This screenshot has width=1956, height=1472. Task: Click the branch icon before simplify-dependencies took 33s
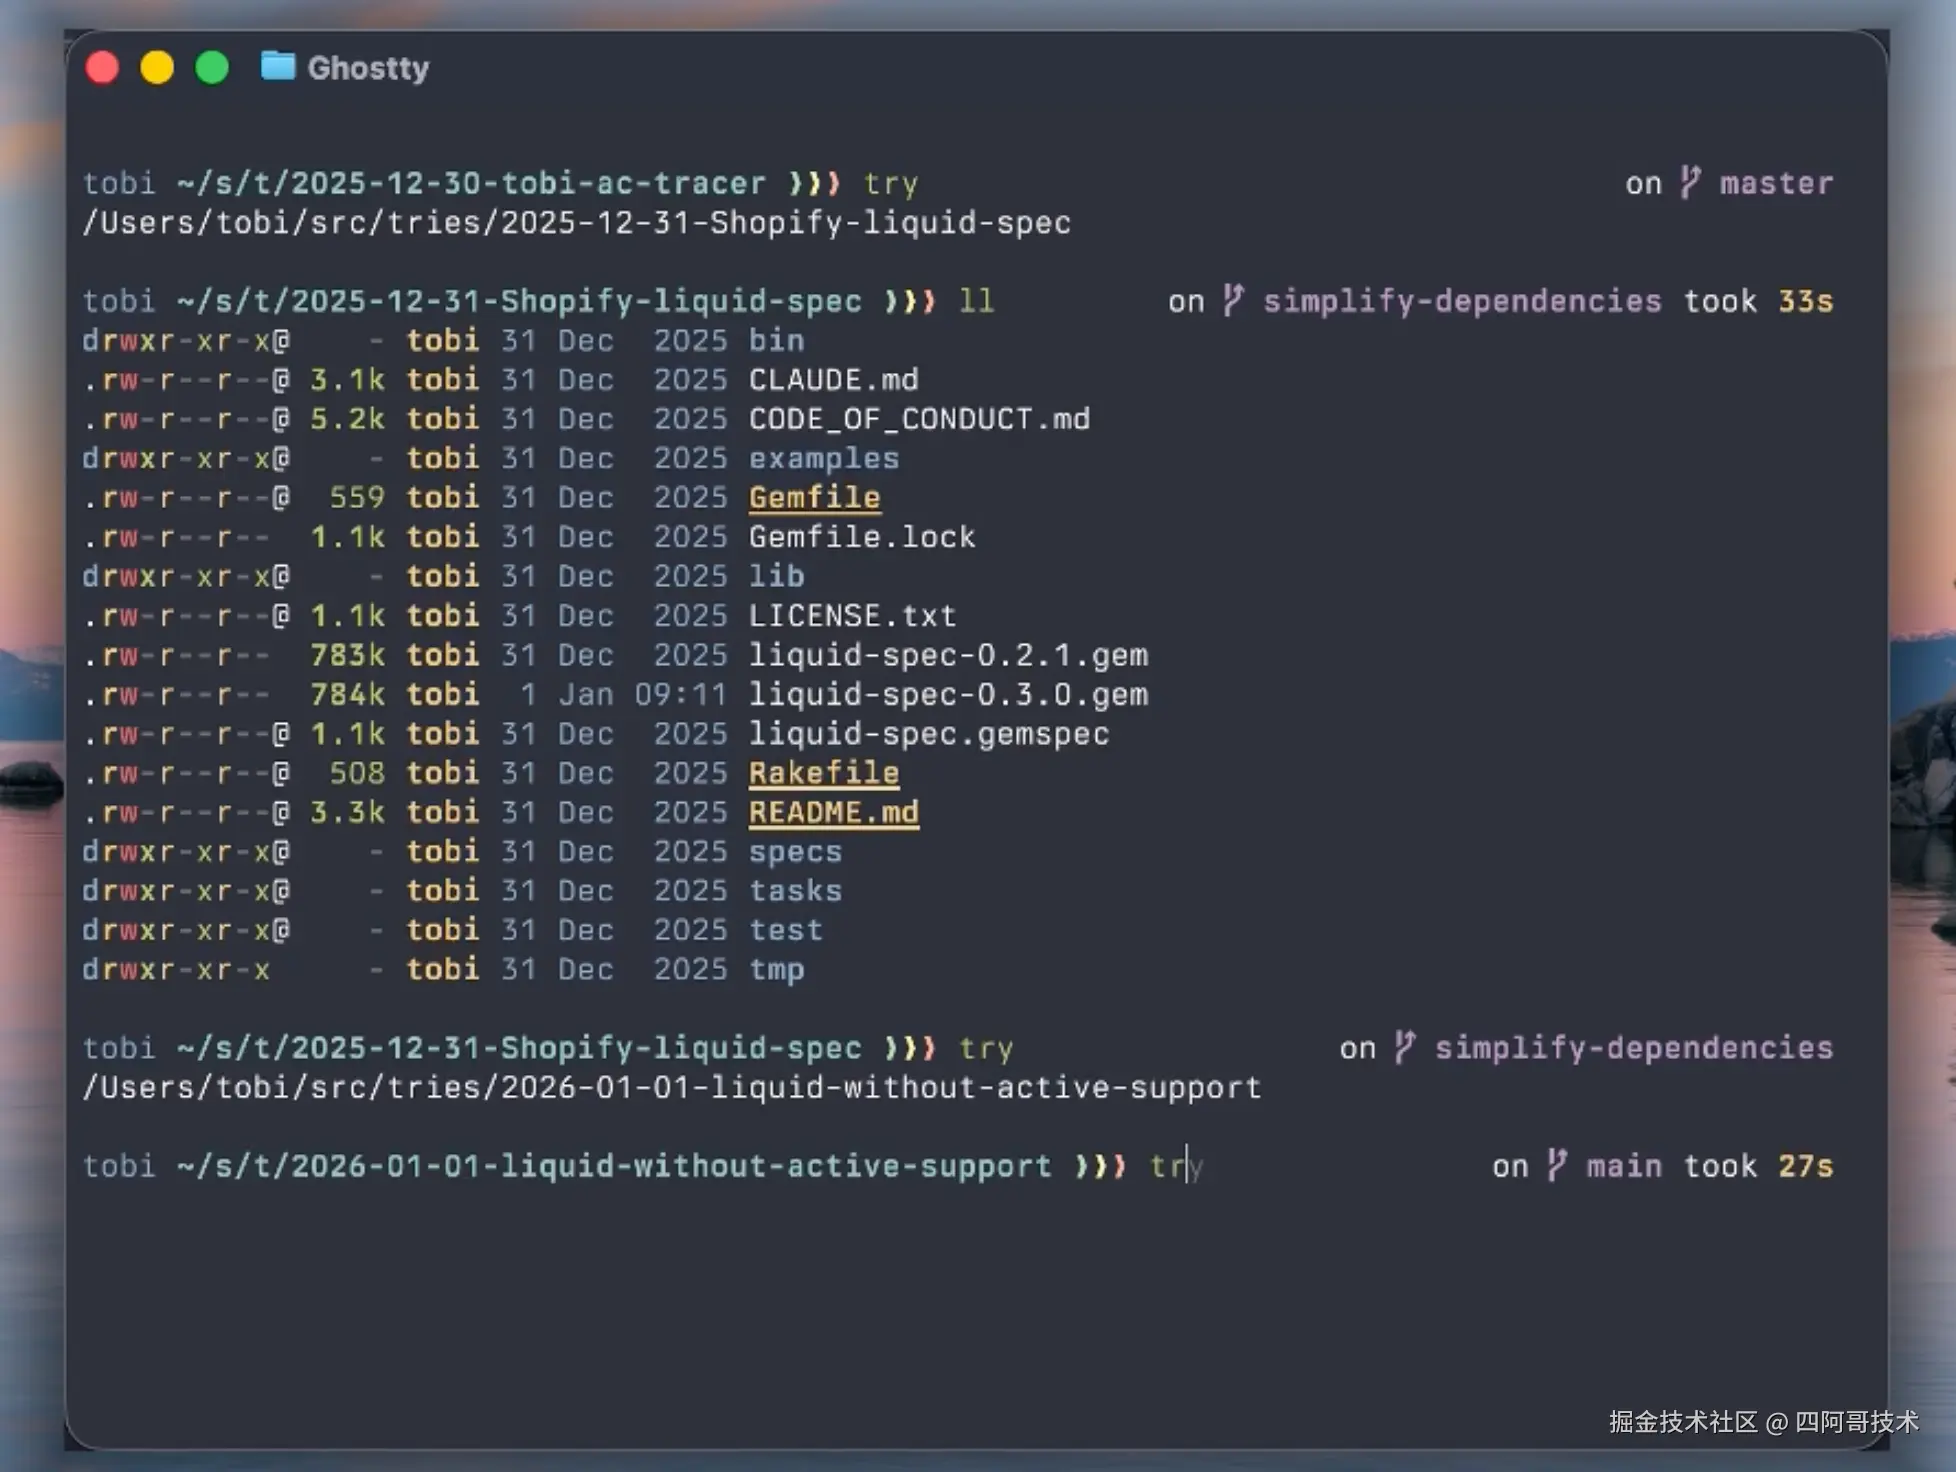coord(1232,301)
